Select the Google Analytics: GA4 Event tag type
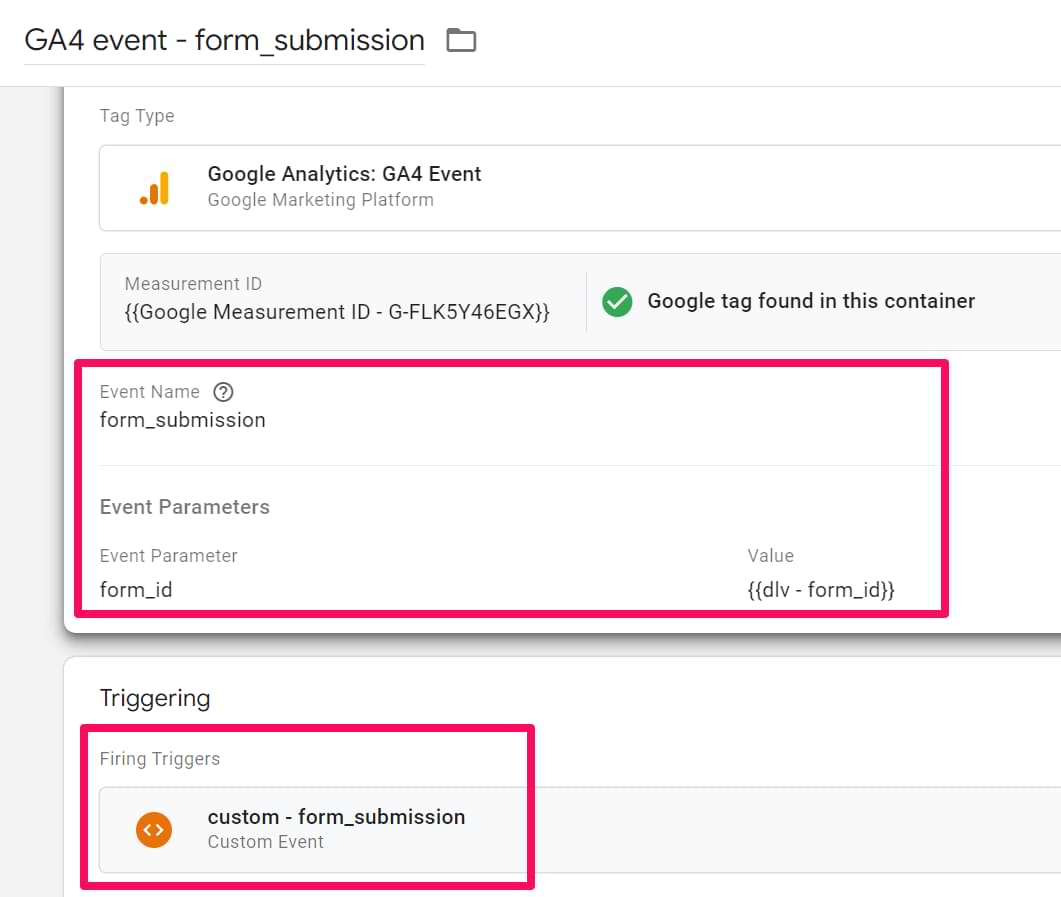 (344, 174)
